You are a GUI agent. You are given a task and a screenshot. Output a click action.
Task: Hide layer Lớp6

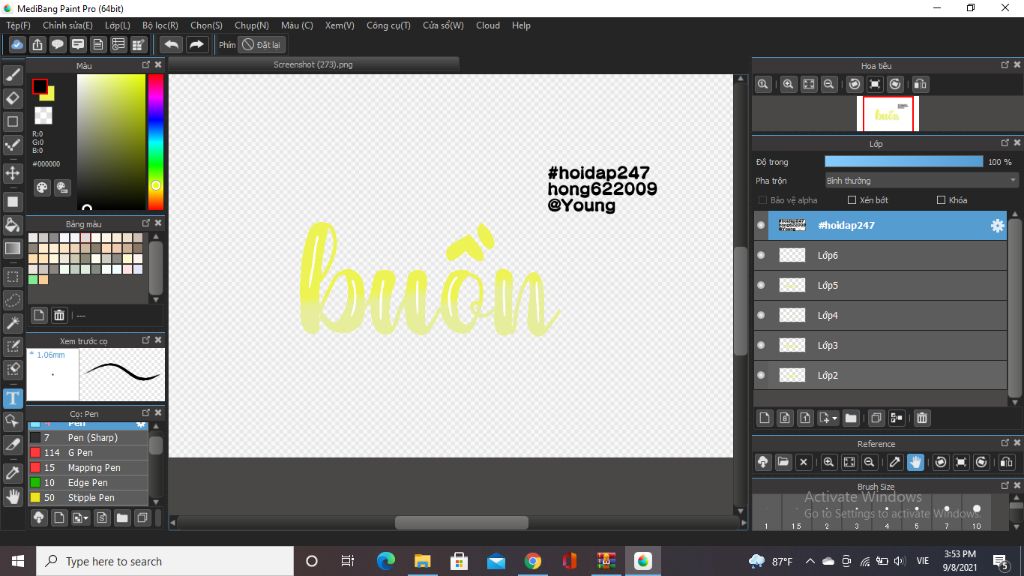pos(761,255)
